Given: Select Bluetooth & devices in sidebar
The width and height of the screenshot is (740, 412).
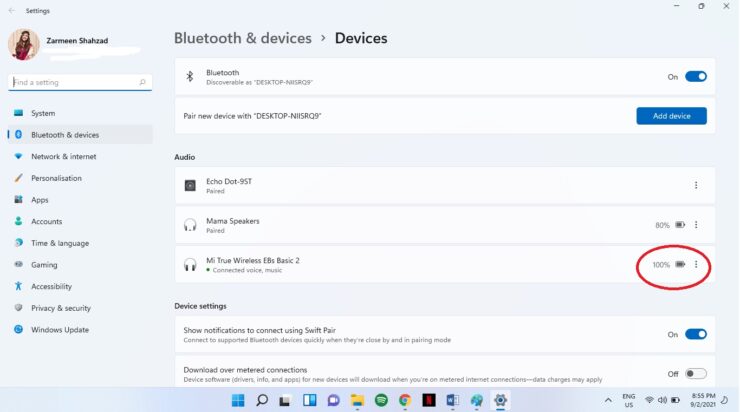Looking at the screenshot, I should 80,135.
